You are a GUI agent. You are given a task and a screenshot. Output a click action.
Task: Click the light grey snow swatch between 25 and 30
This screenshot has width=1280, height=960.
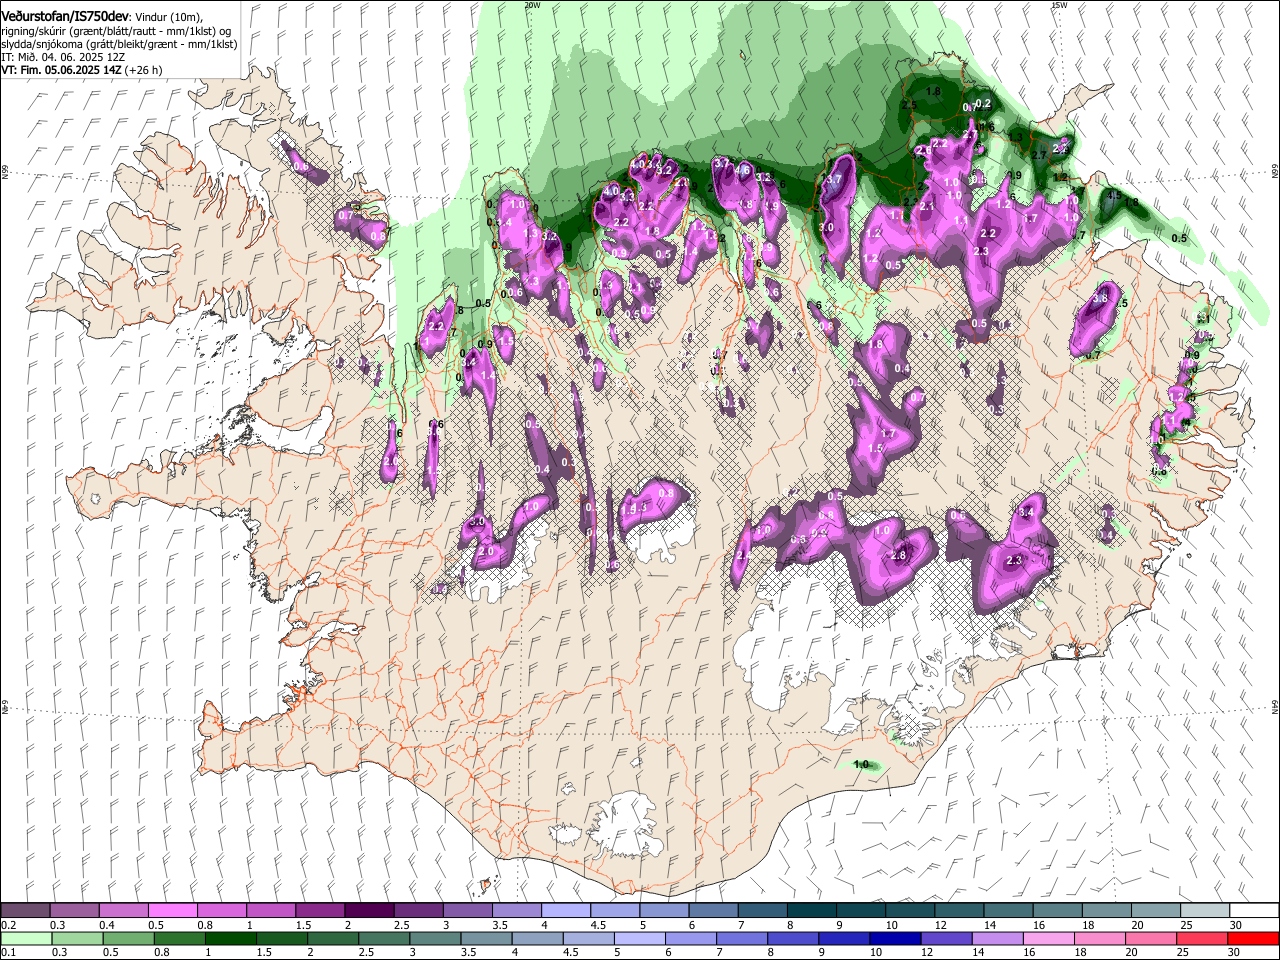click(x=1203, y=911)
